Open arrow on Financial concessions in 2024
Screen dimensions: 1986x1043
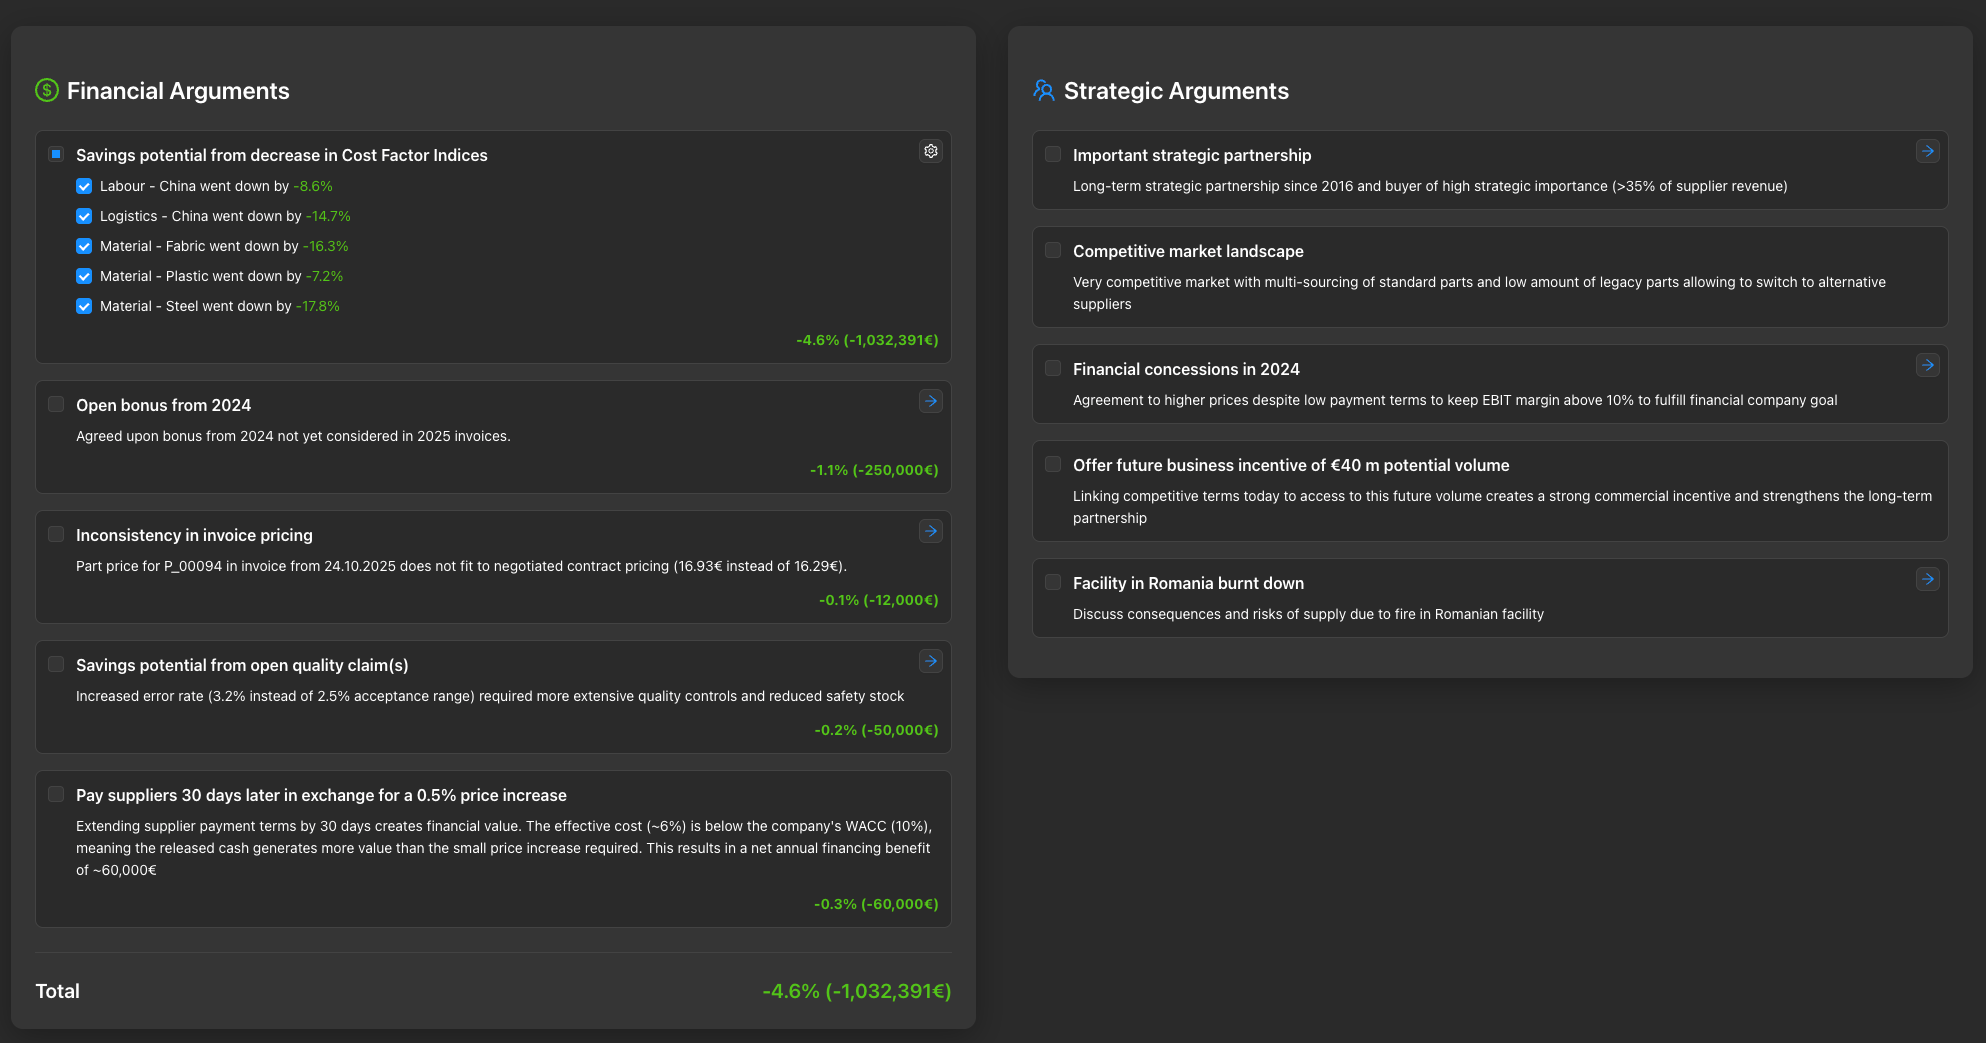point(1927,365)
